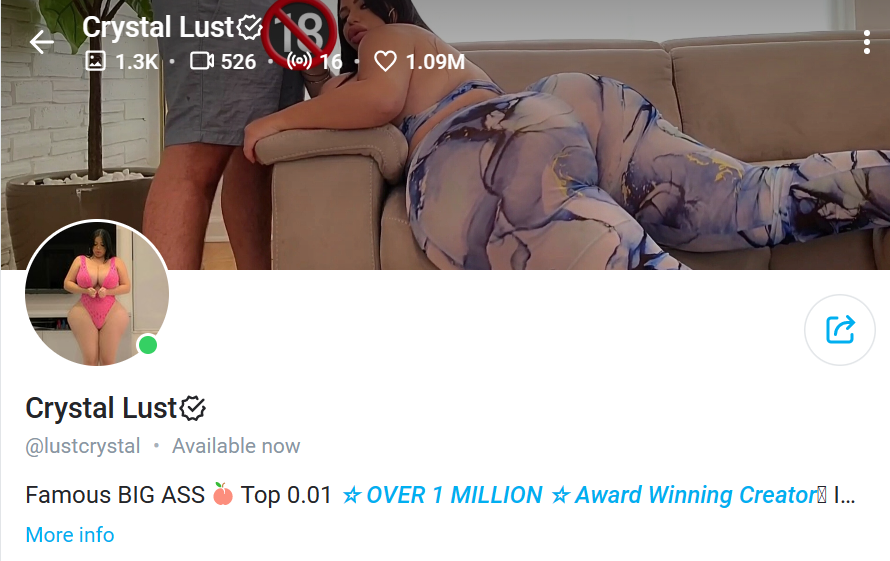The image size is (890, 561).
Task: Click the OVER 1 MILLION bio text
Action: click(x=454, y=495)
